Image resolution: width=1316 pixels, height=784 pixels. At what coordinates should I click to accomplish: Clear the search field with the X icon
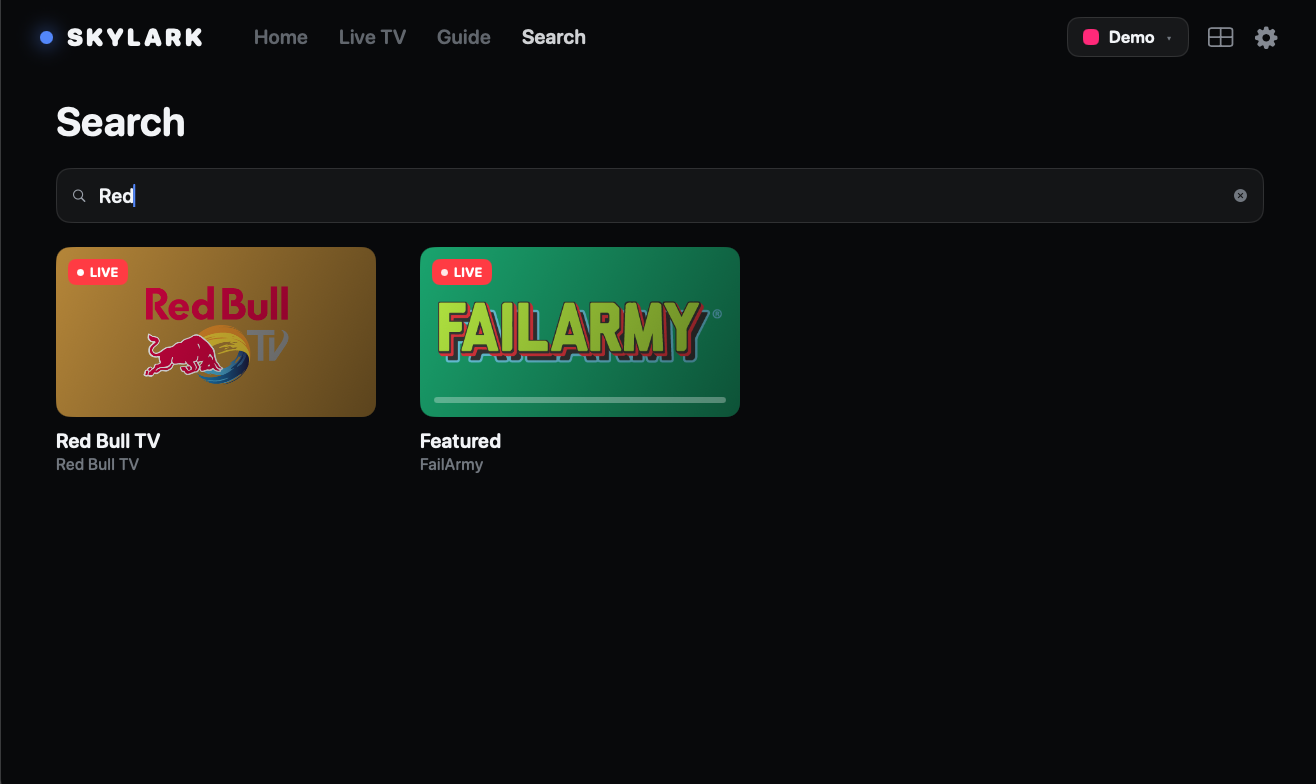click(1240, 195)
